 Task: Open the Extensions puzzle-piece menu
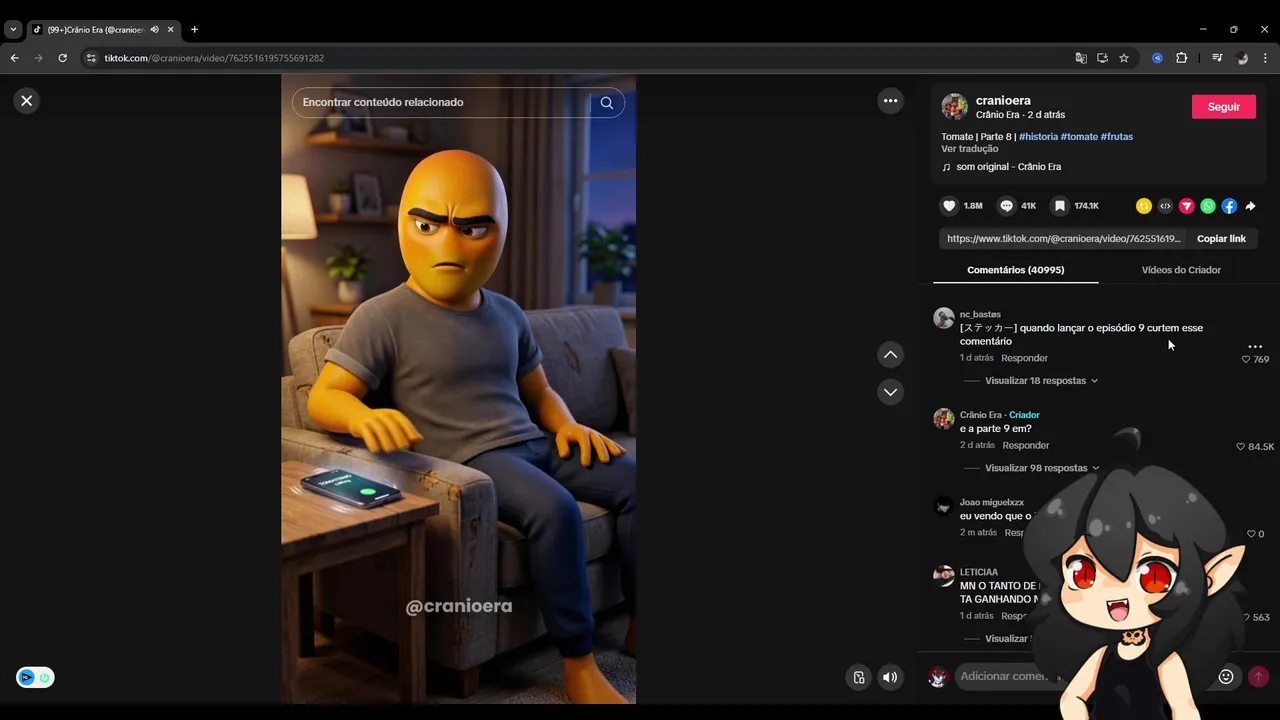(x=1181, y=58)
